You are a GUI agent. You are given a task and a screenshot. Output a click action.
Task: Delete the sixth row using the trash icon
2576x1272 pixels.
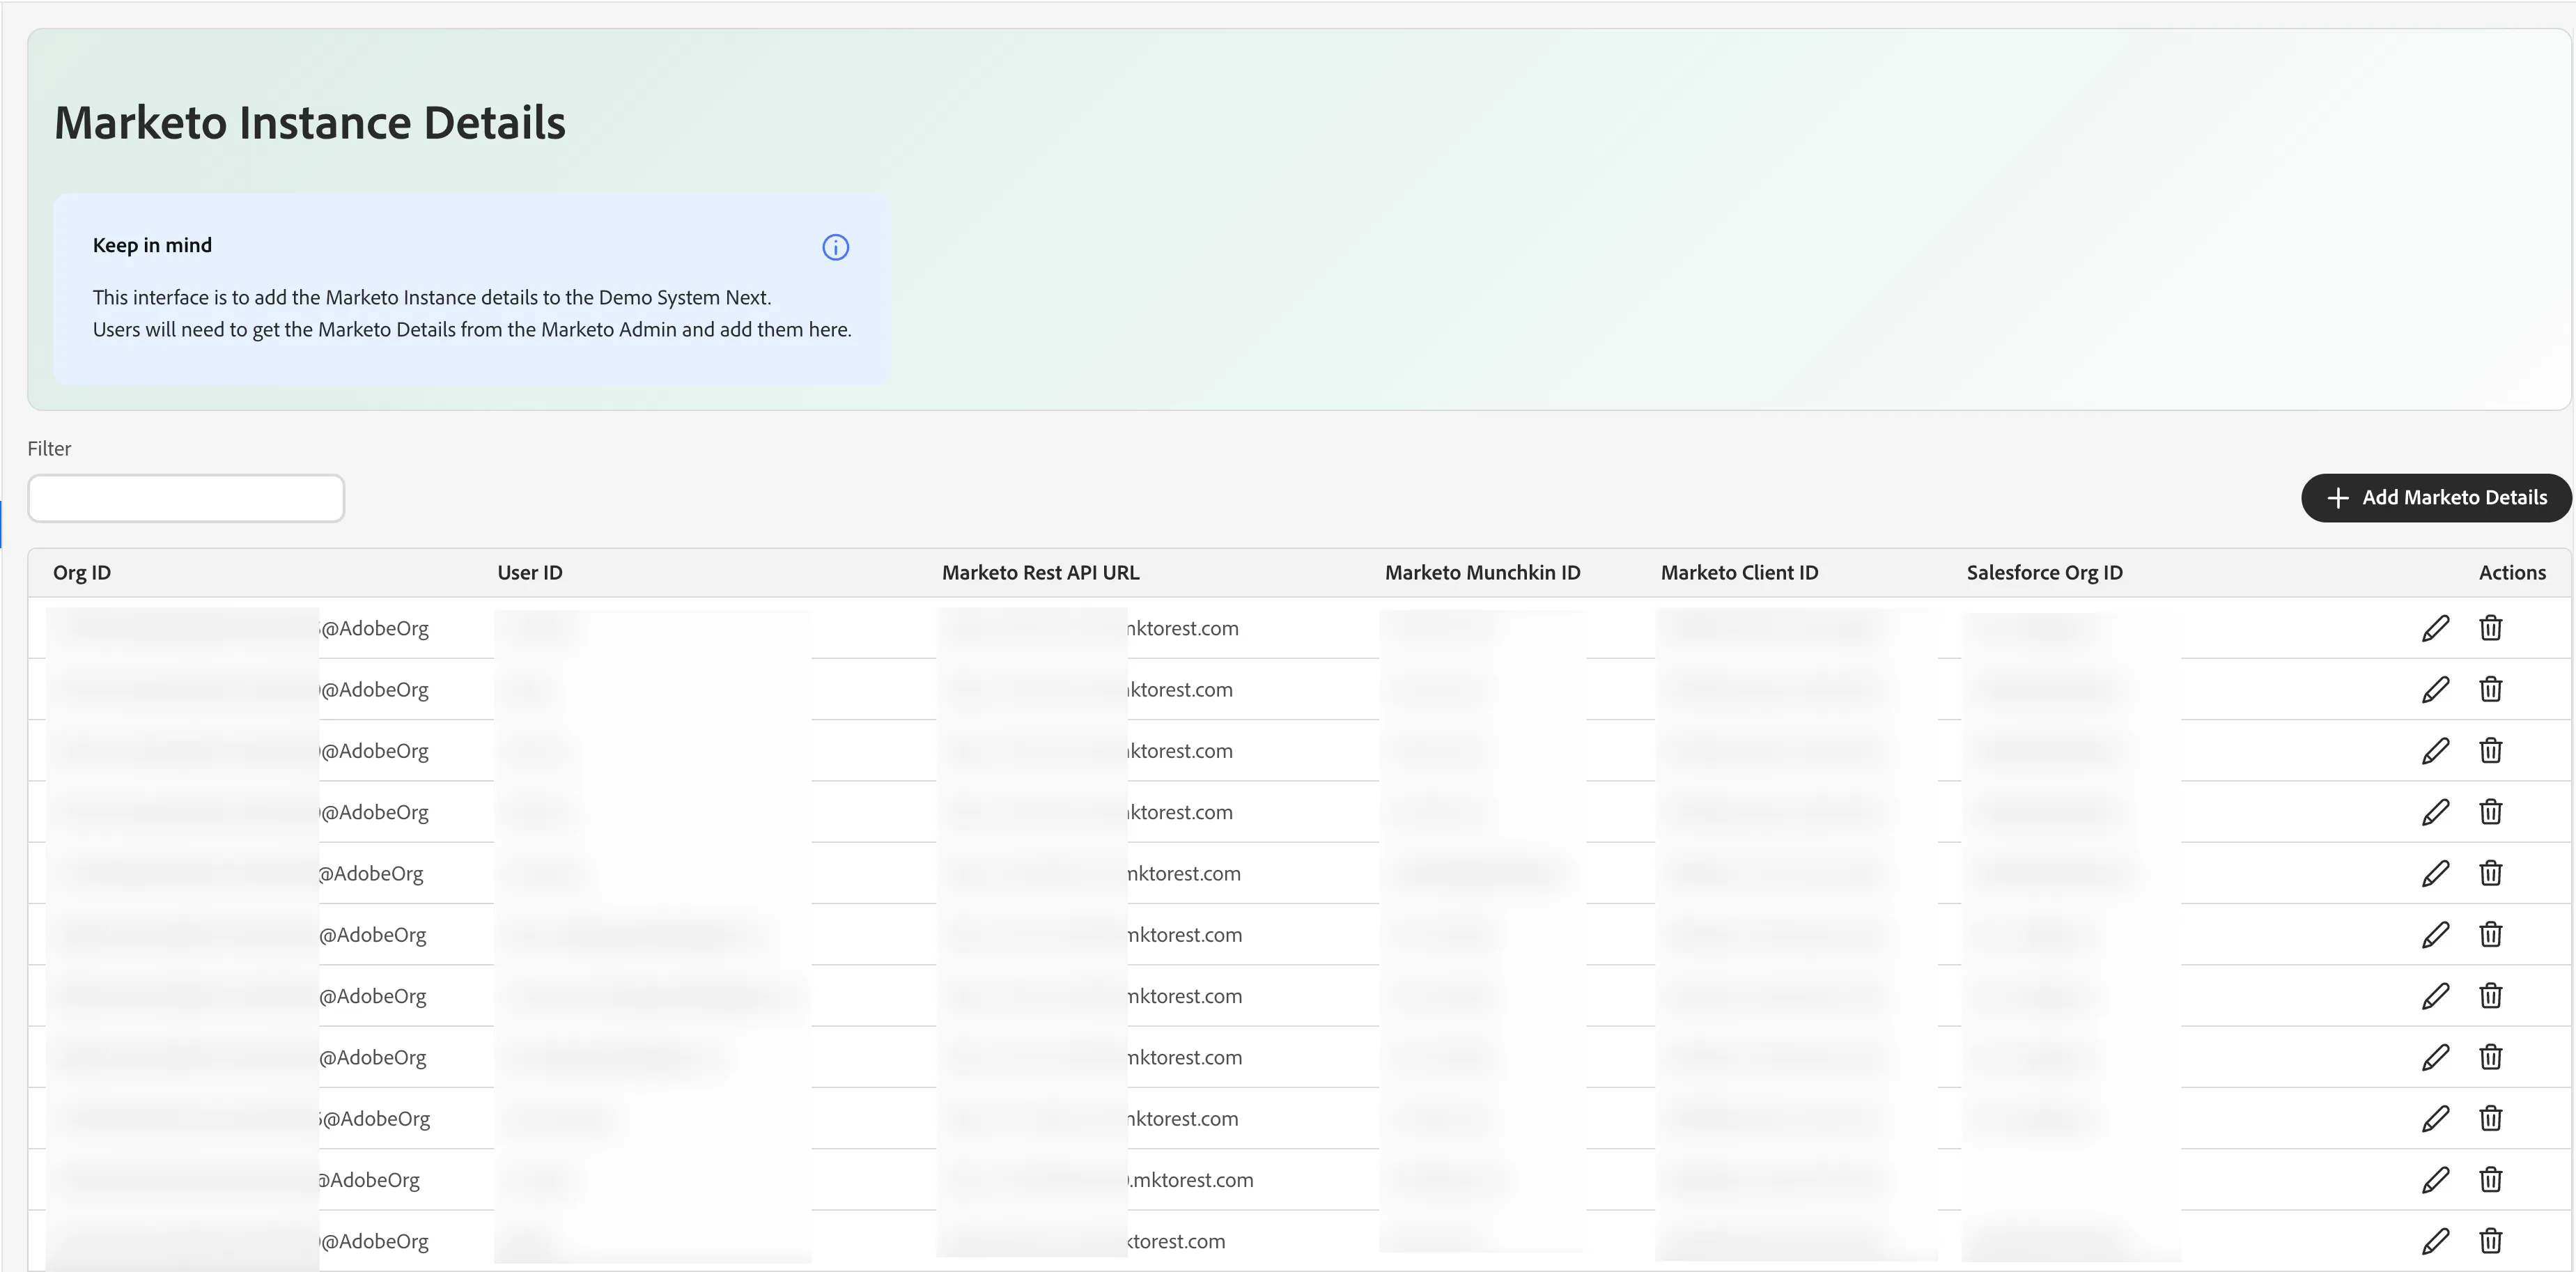[x=2490, y=934]
